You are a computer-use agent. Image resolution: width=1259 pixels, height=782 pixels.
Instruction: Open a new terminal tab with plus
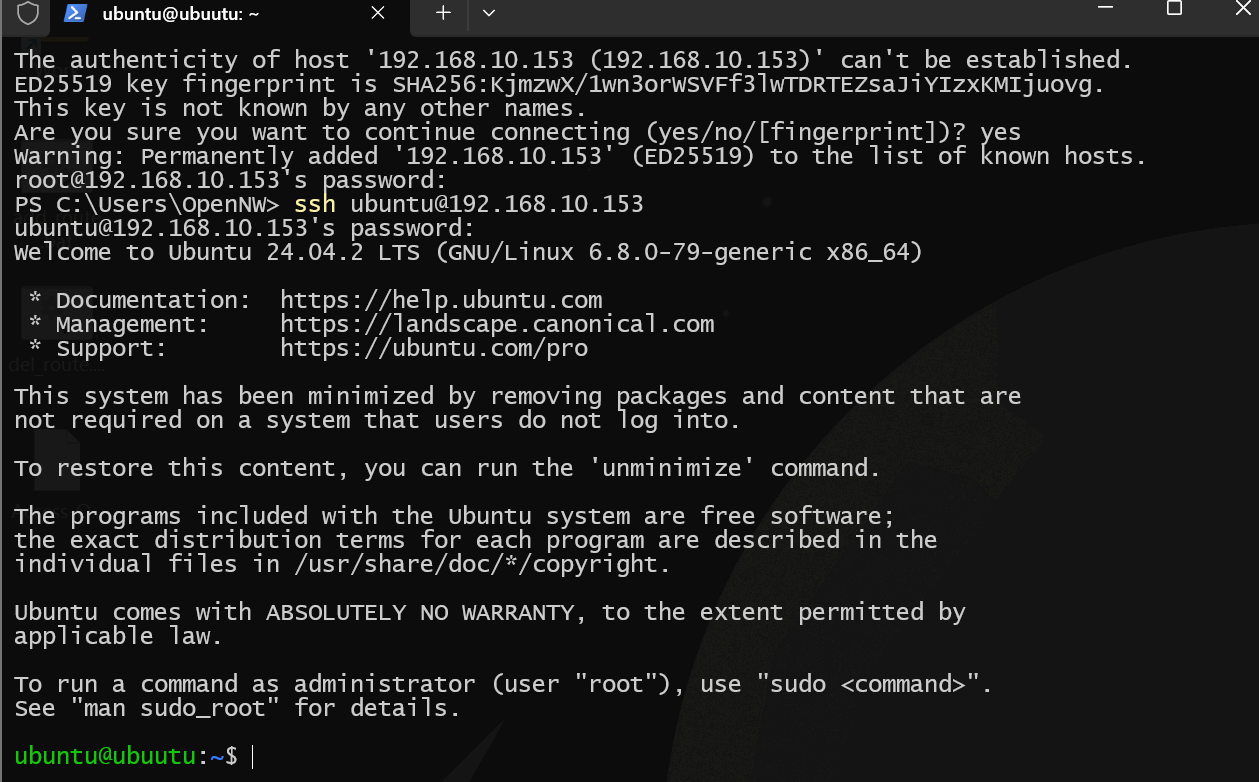click(x=444, y=13)
